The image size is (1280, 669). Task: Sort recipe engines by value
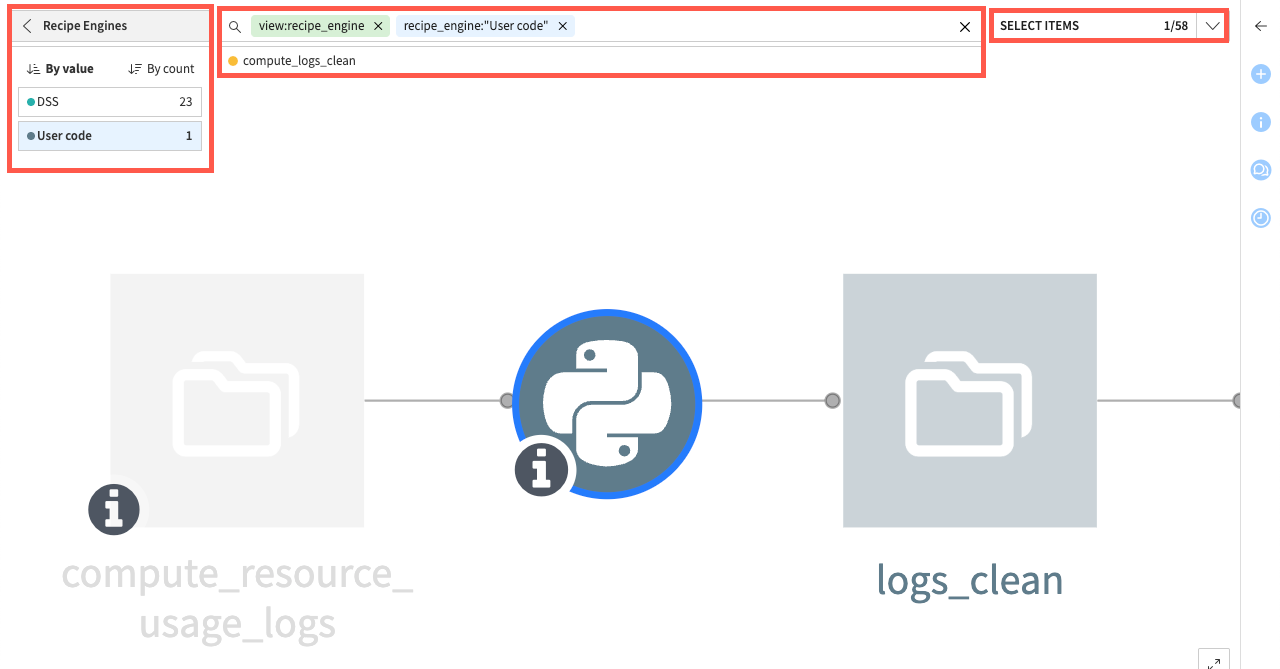(60, 69)
